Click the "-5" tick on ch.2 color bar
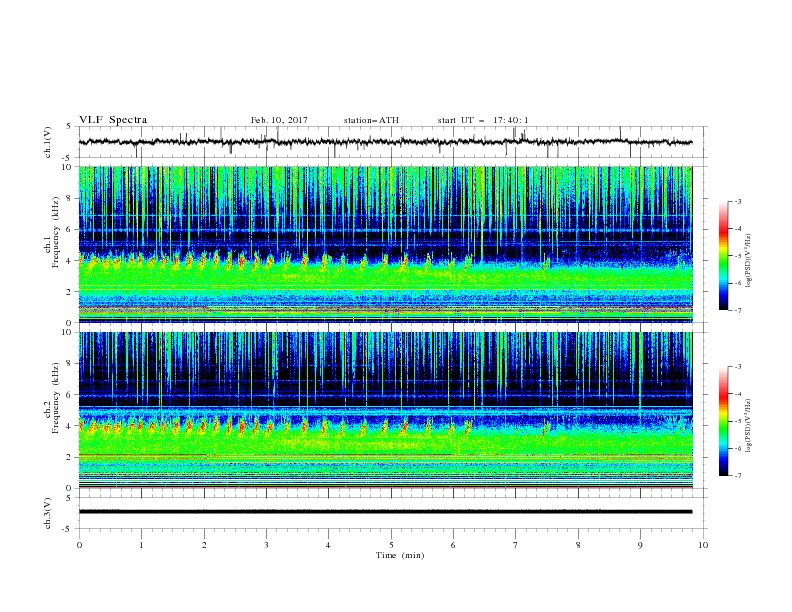The width and height of the screenshot is (792, 612). [738, 421]
